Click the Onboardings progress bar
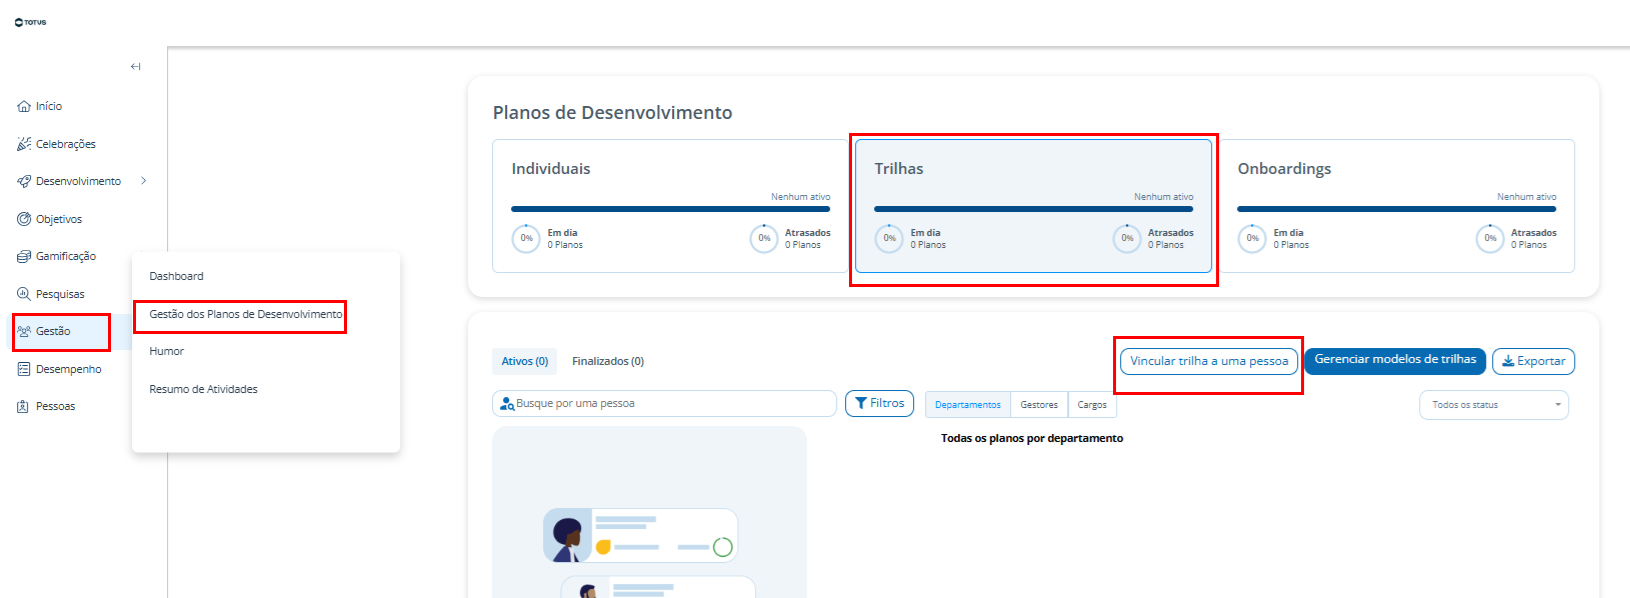This screenshot has height=598, width=1630. click(1397, 209)
